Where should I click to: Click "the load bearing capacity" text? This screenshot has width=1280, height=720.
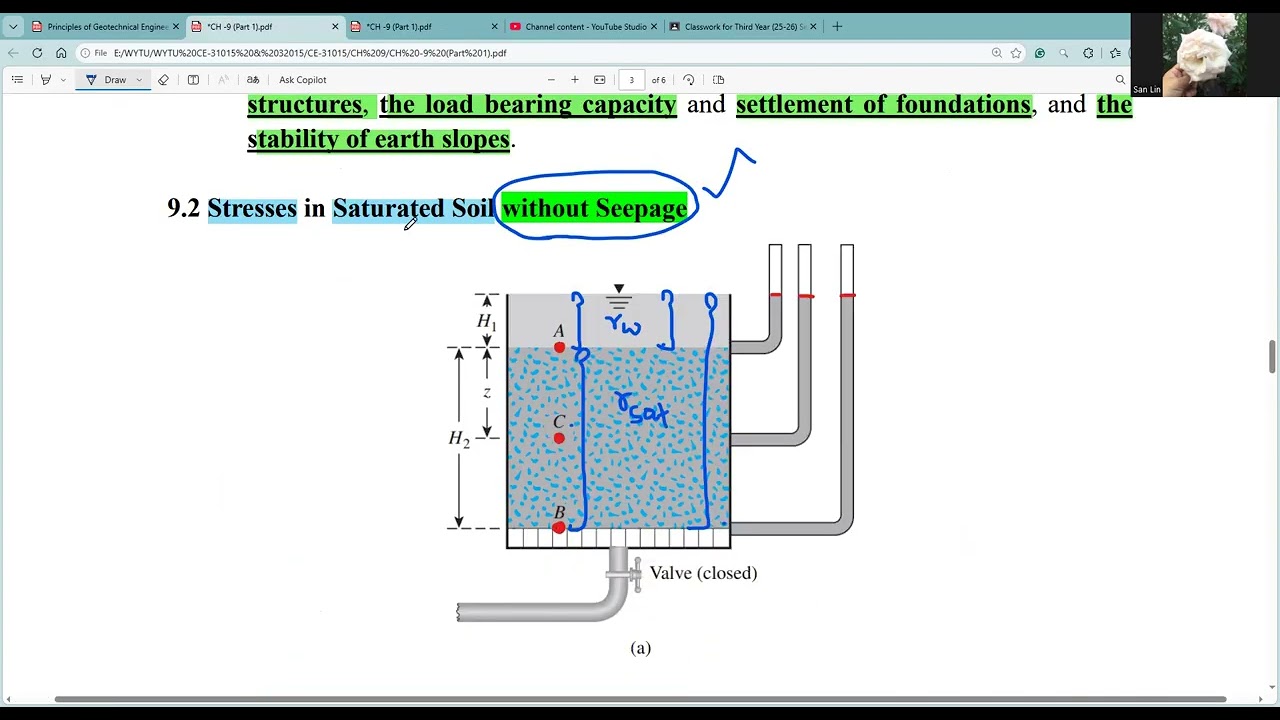coord(528,105)
